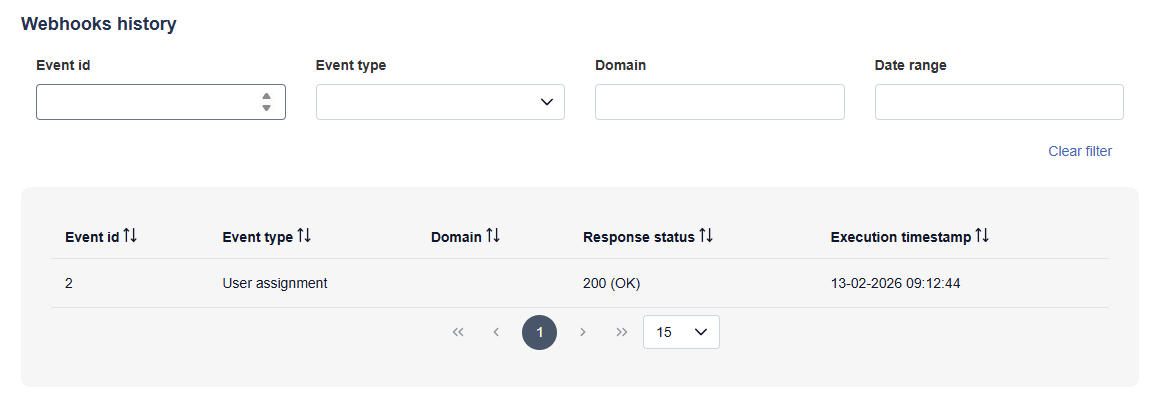Increase Event id with up stepper arrow
This screenshot has height=400, width=1157.
point(266,96)
